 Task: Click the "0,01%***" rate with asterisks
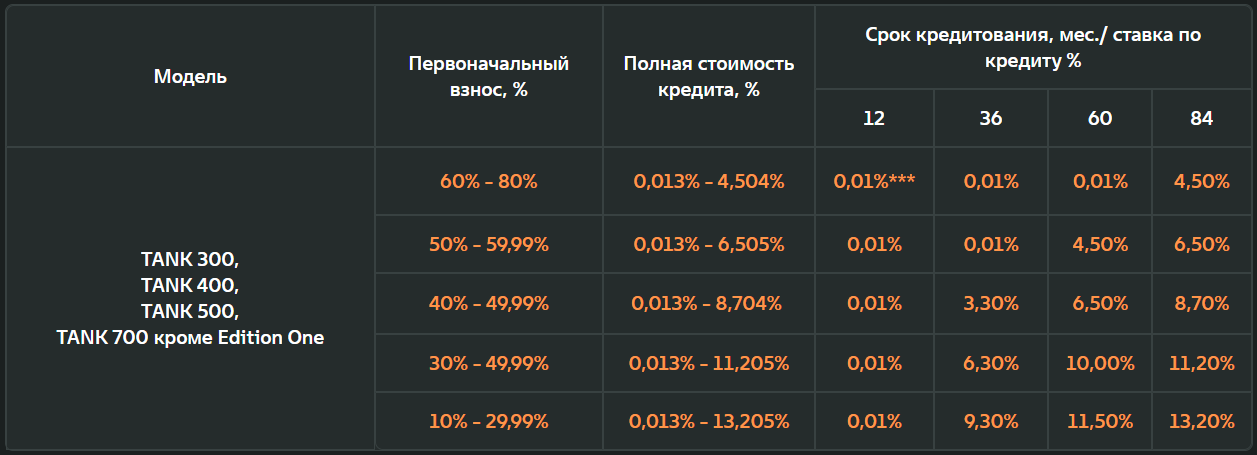[874, 182]
